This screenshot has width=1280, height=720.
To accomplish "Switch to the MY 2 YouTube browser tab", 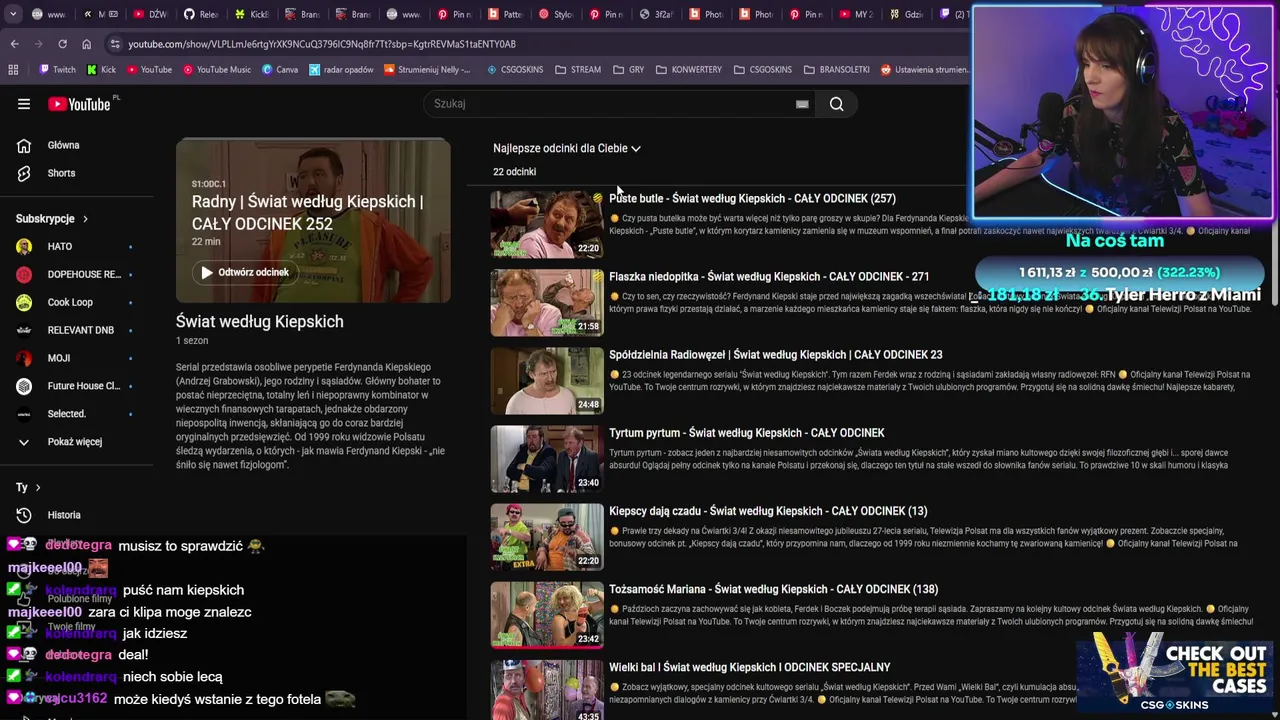I will (855, 14).
